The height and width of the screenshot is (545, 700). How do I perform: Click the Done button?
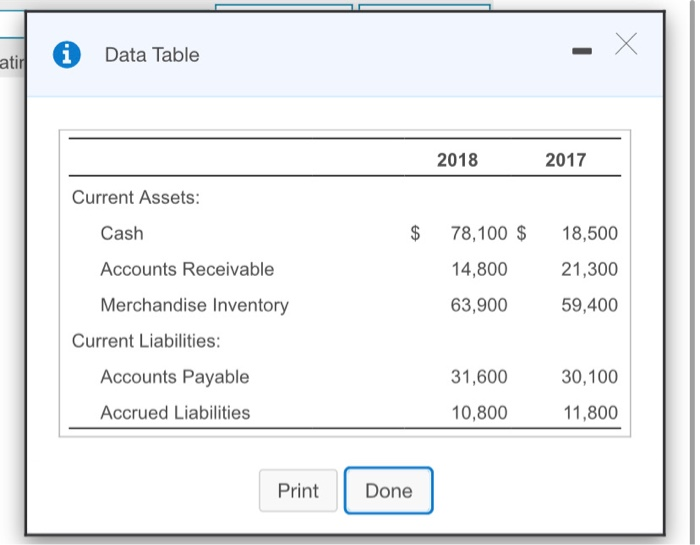(388, 491)
